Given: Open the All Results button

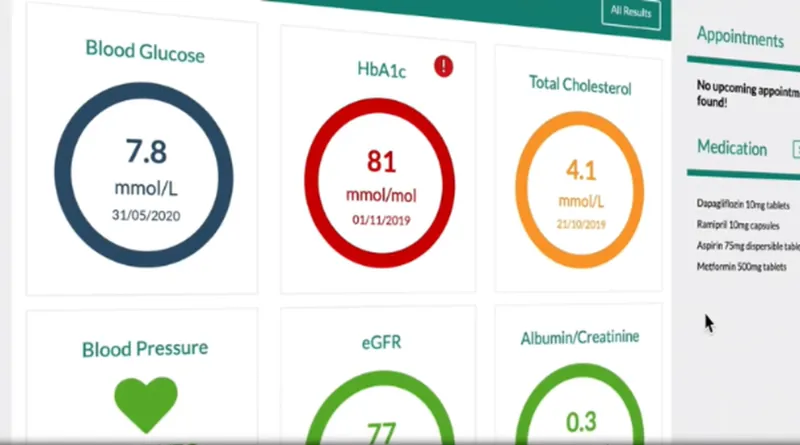Looking at the screenshot, I should click(631, 13).
